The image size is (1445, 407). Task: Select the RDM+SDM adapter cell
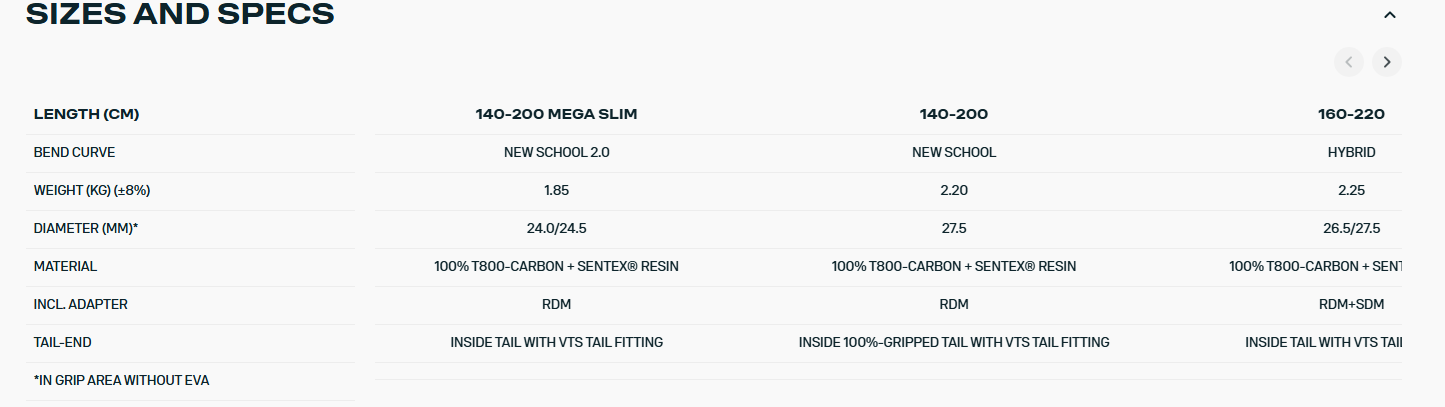pos(1351,304)
